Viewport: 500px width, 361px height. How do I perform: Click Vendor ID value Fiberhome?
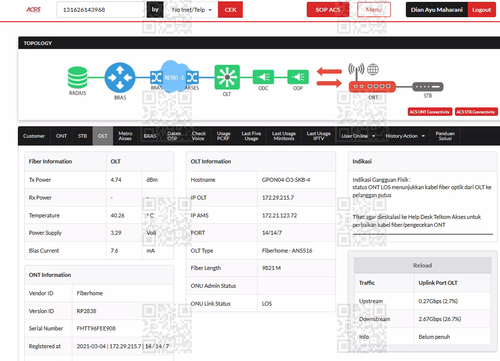pos(90,293)
